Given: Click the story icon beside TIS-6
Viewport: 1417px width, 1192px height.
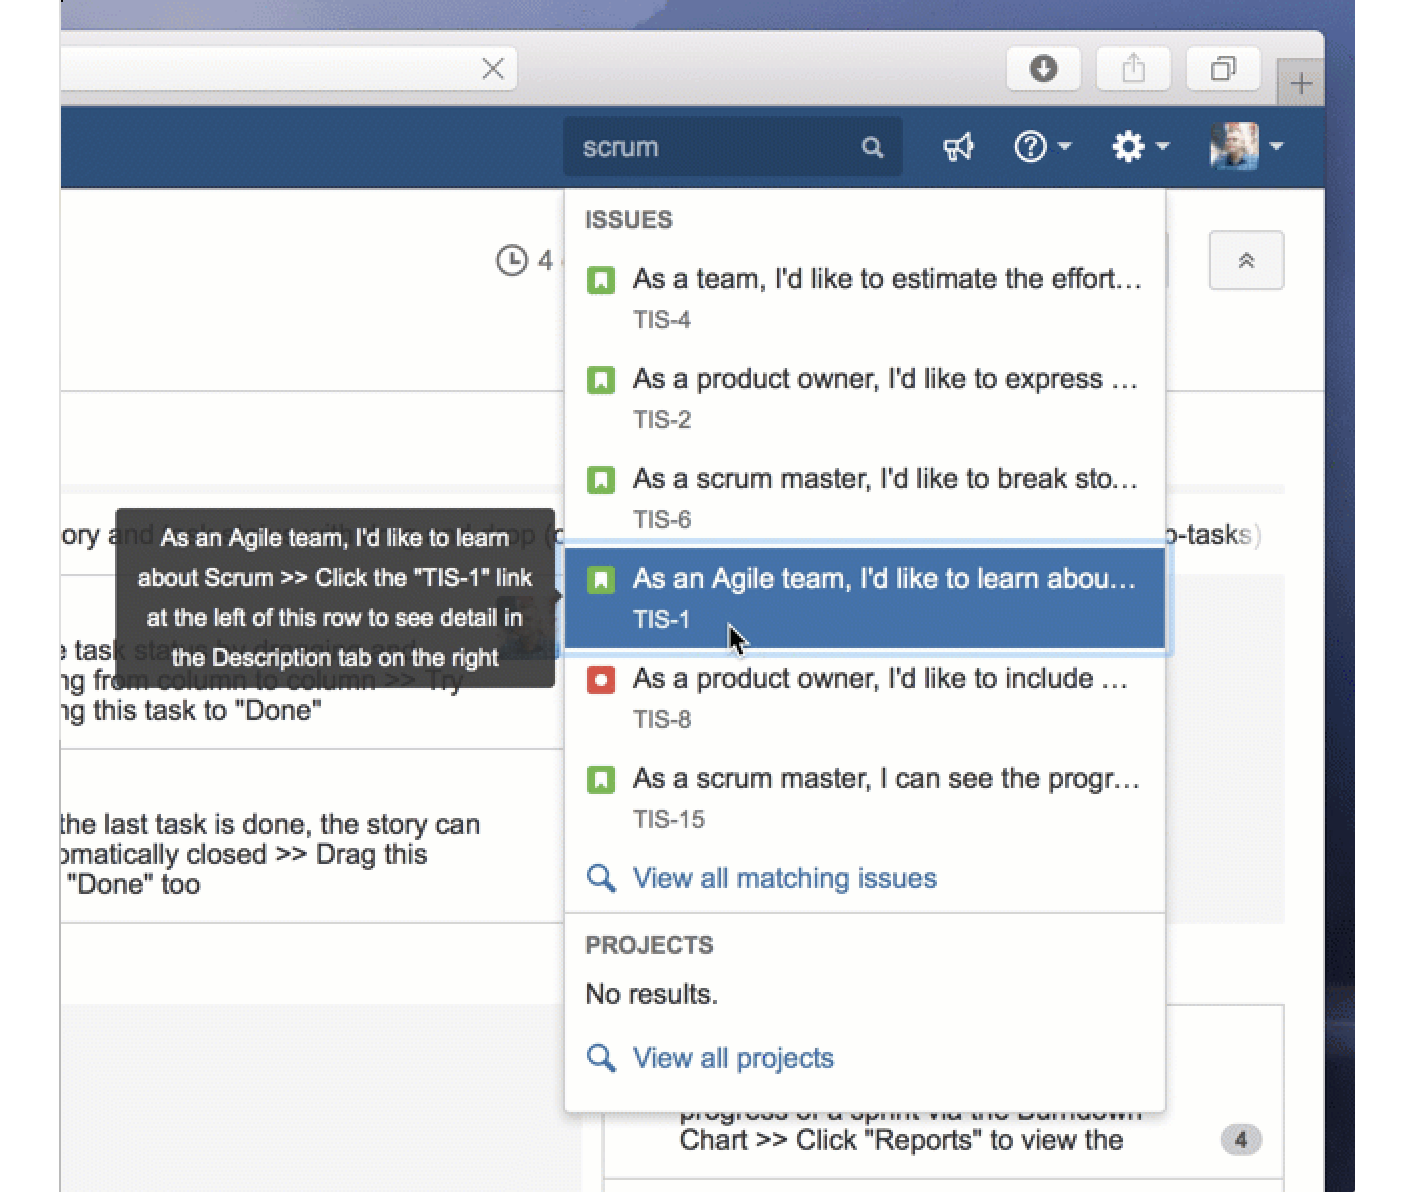Looking at the screenshot, I should click(601, 480).
